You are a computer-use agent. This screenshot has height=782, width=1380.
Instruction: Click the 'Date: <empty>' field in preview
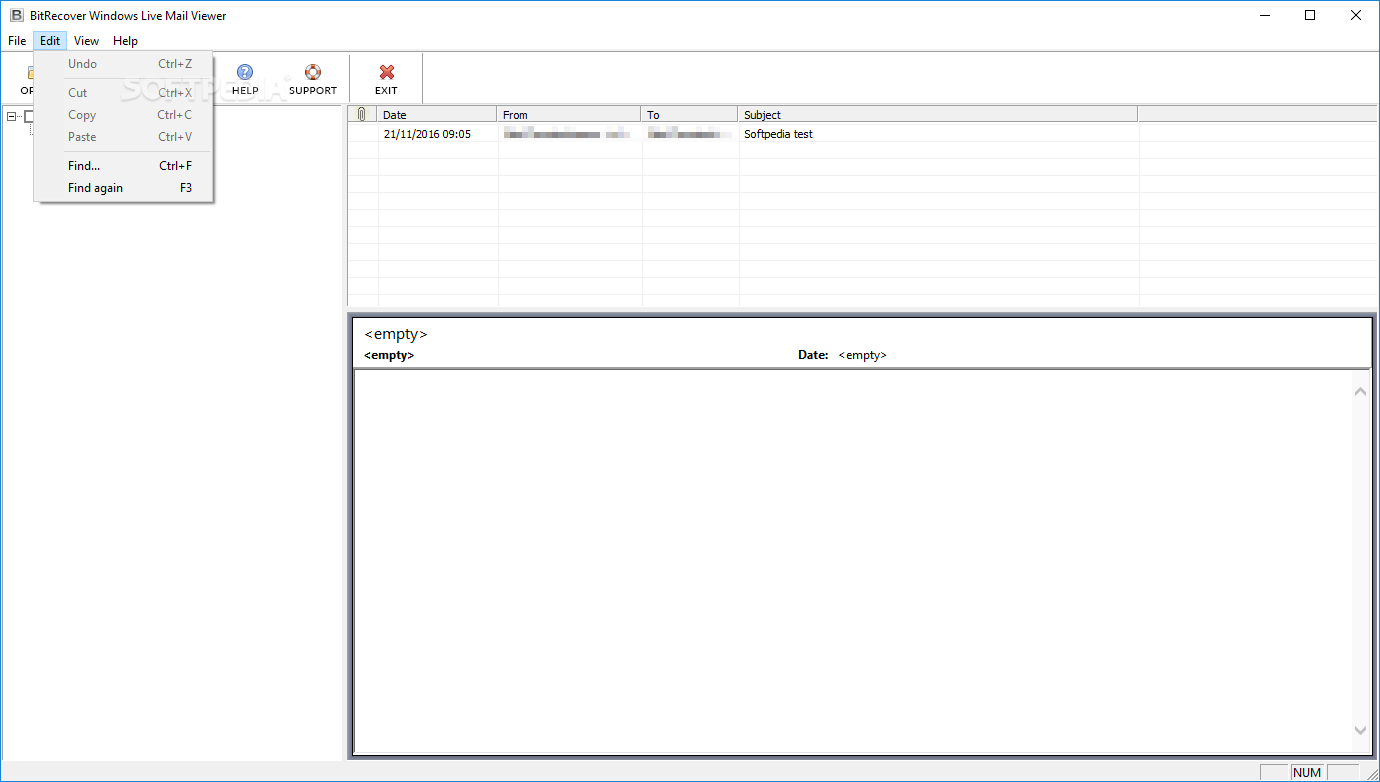[842, 355]
